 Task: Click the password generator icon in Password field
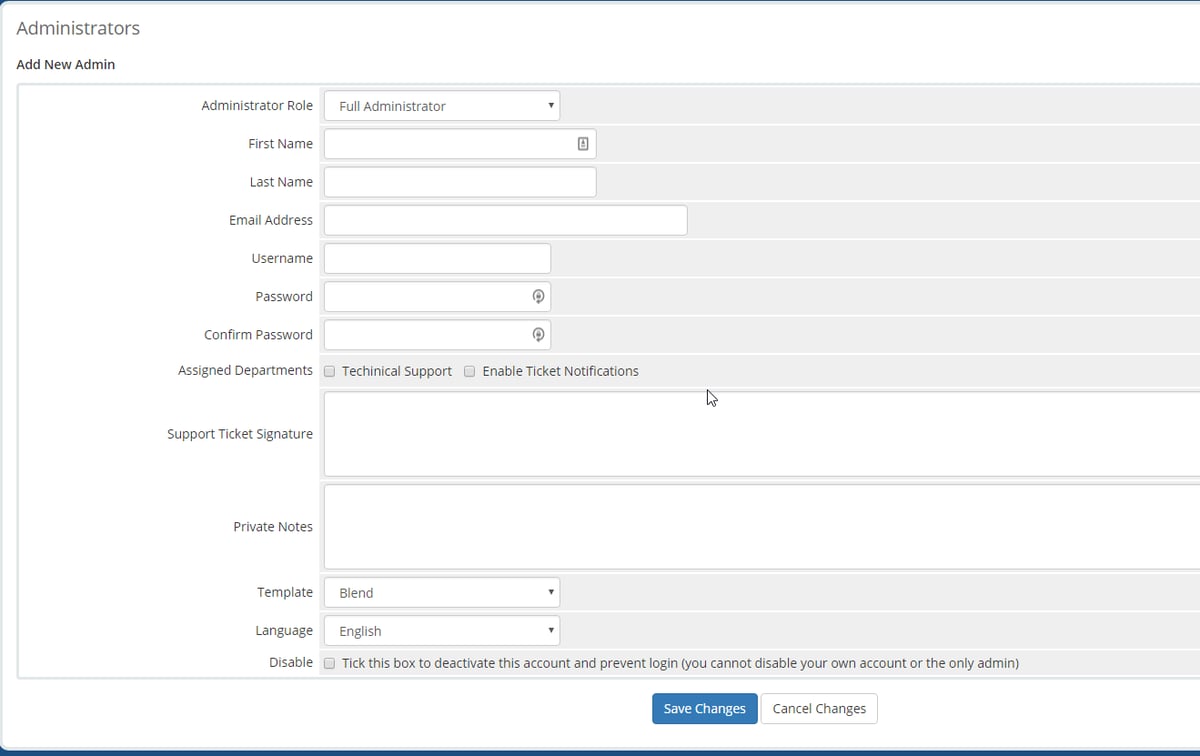pyautogui.click(x=537, y=296)
